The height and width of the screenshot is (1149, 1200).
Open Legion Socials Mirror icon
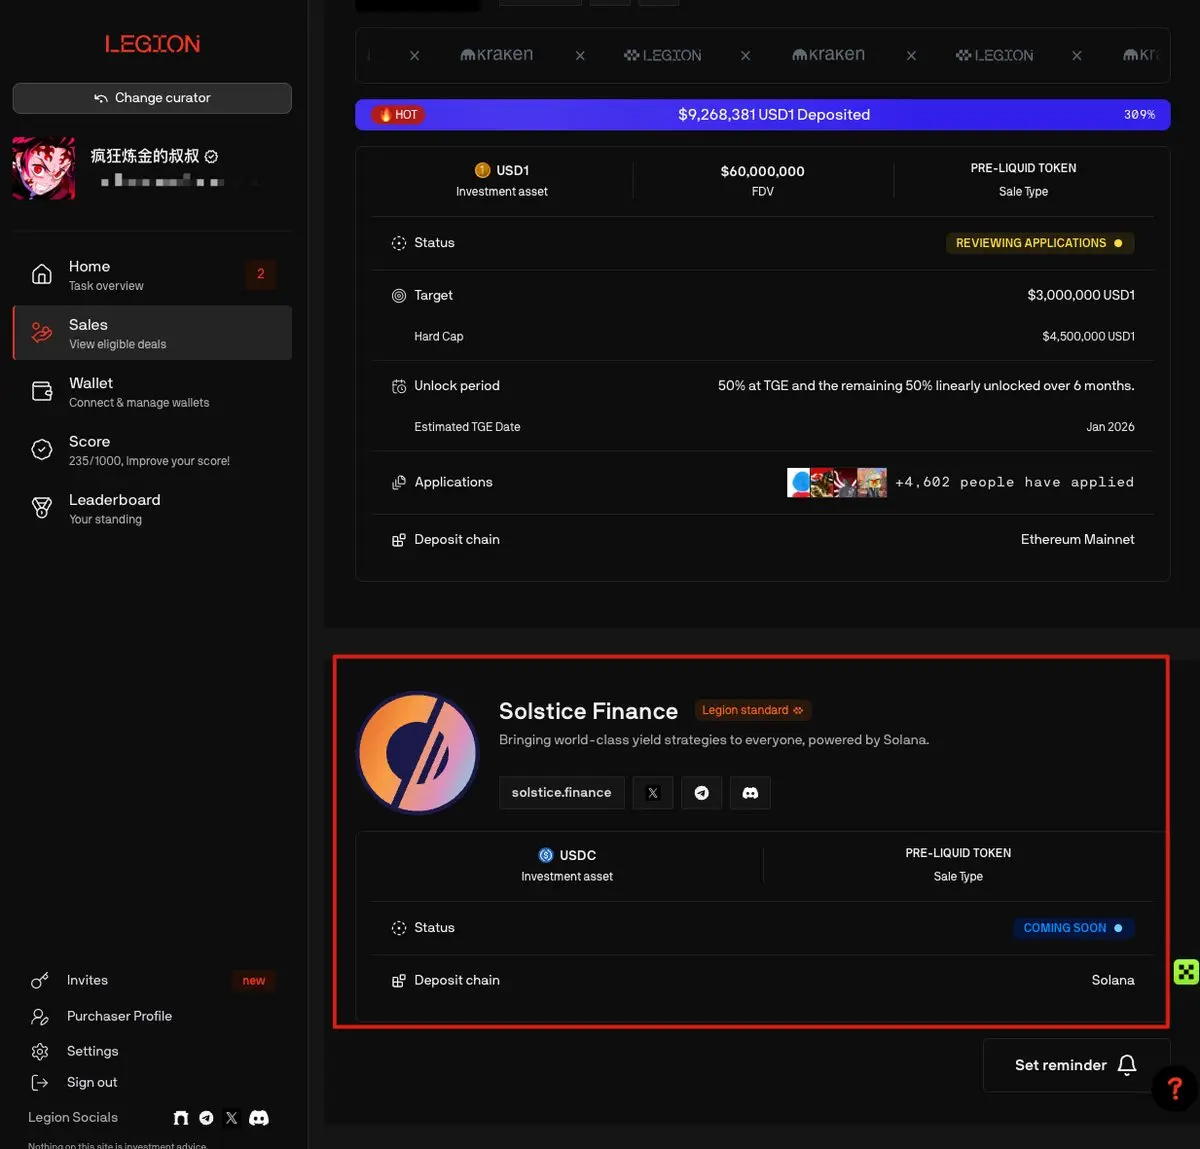click(181, 1118)
